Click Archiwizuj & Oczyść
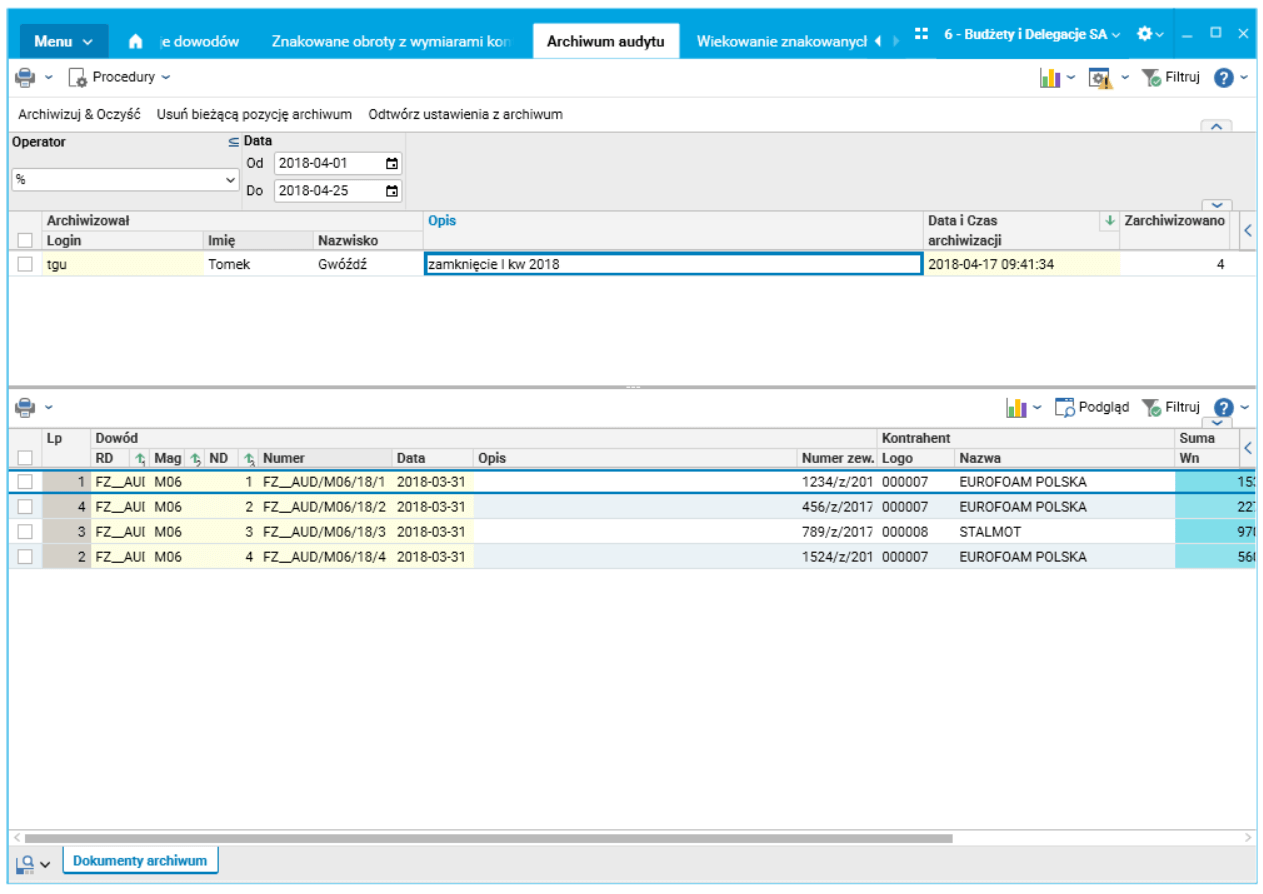Viewport: 1263px width, 894px height. [x=79, y=115]
